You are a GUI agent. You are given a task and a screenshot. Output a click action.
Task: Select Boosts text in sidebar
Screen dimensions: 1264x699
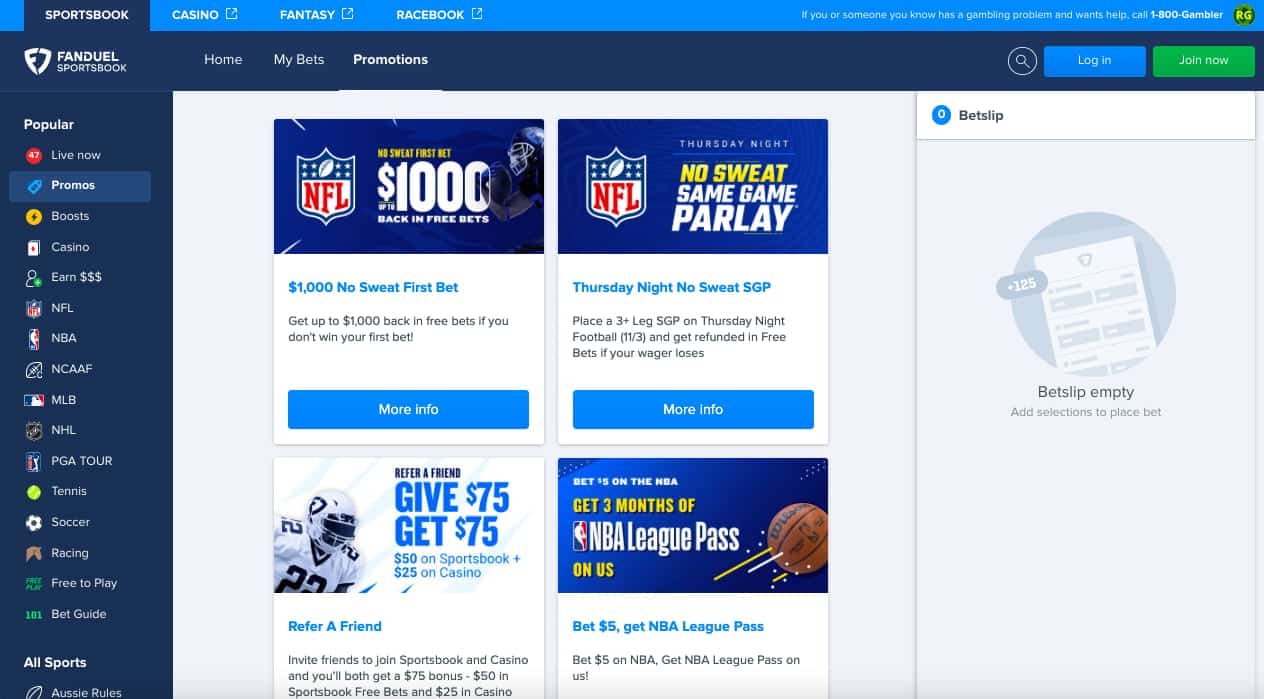(x=70, y=216)
